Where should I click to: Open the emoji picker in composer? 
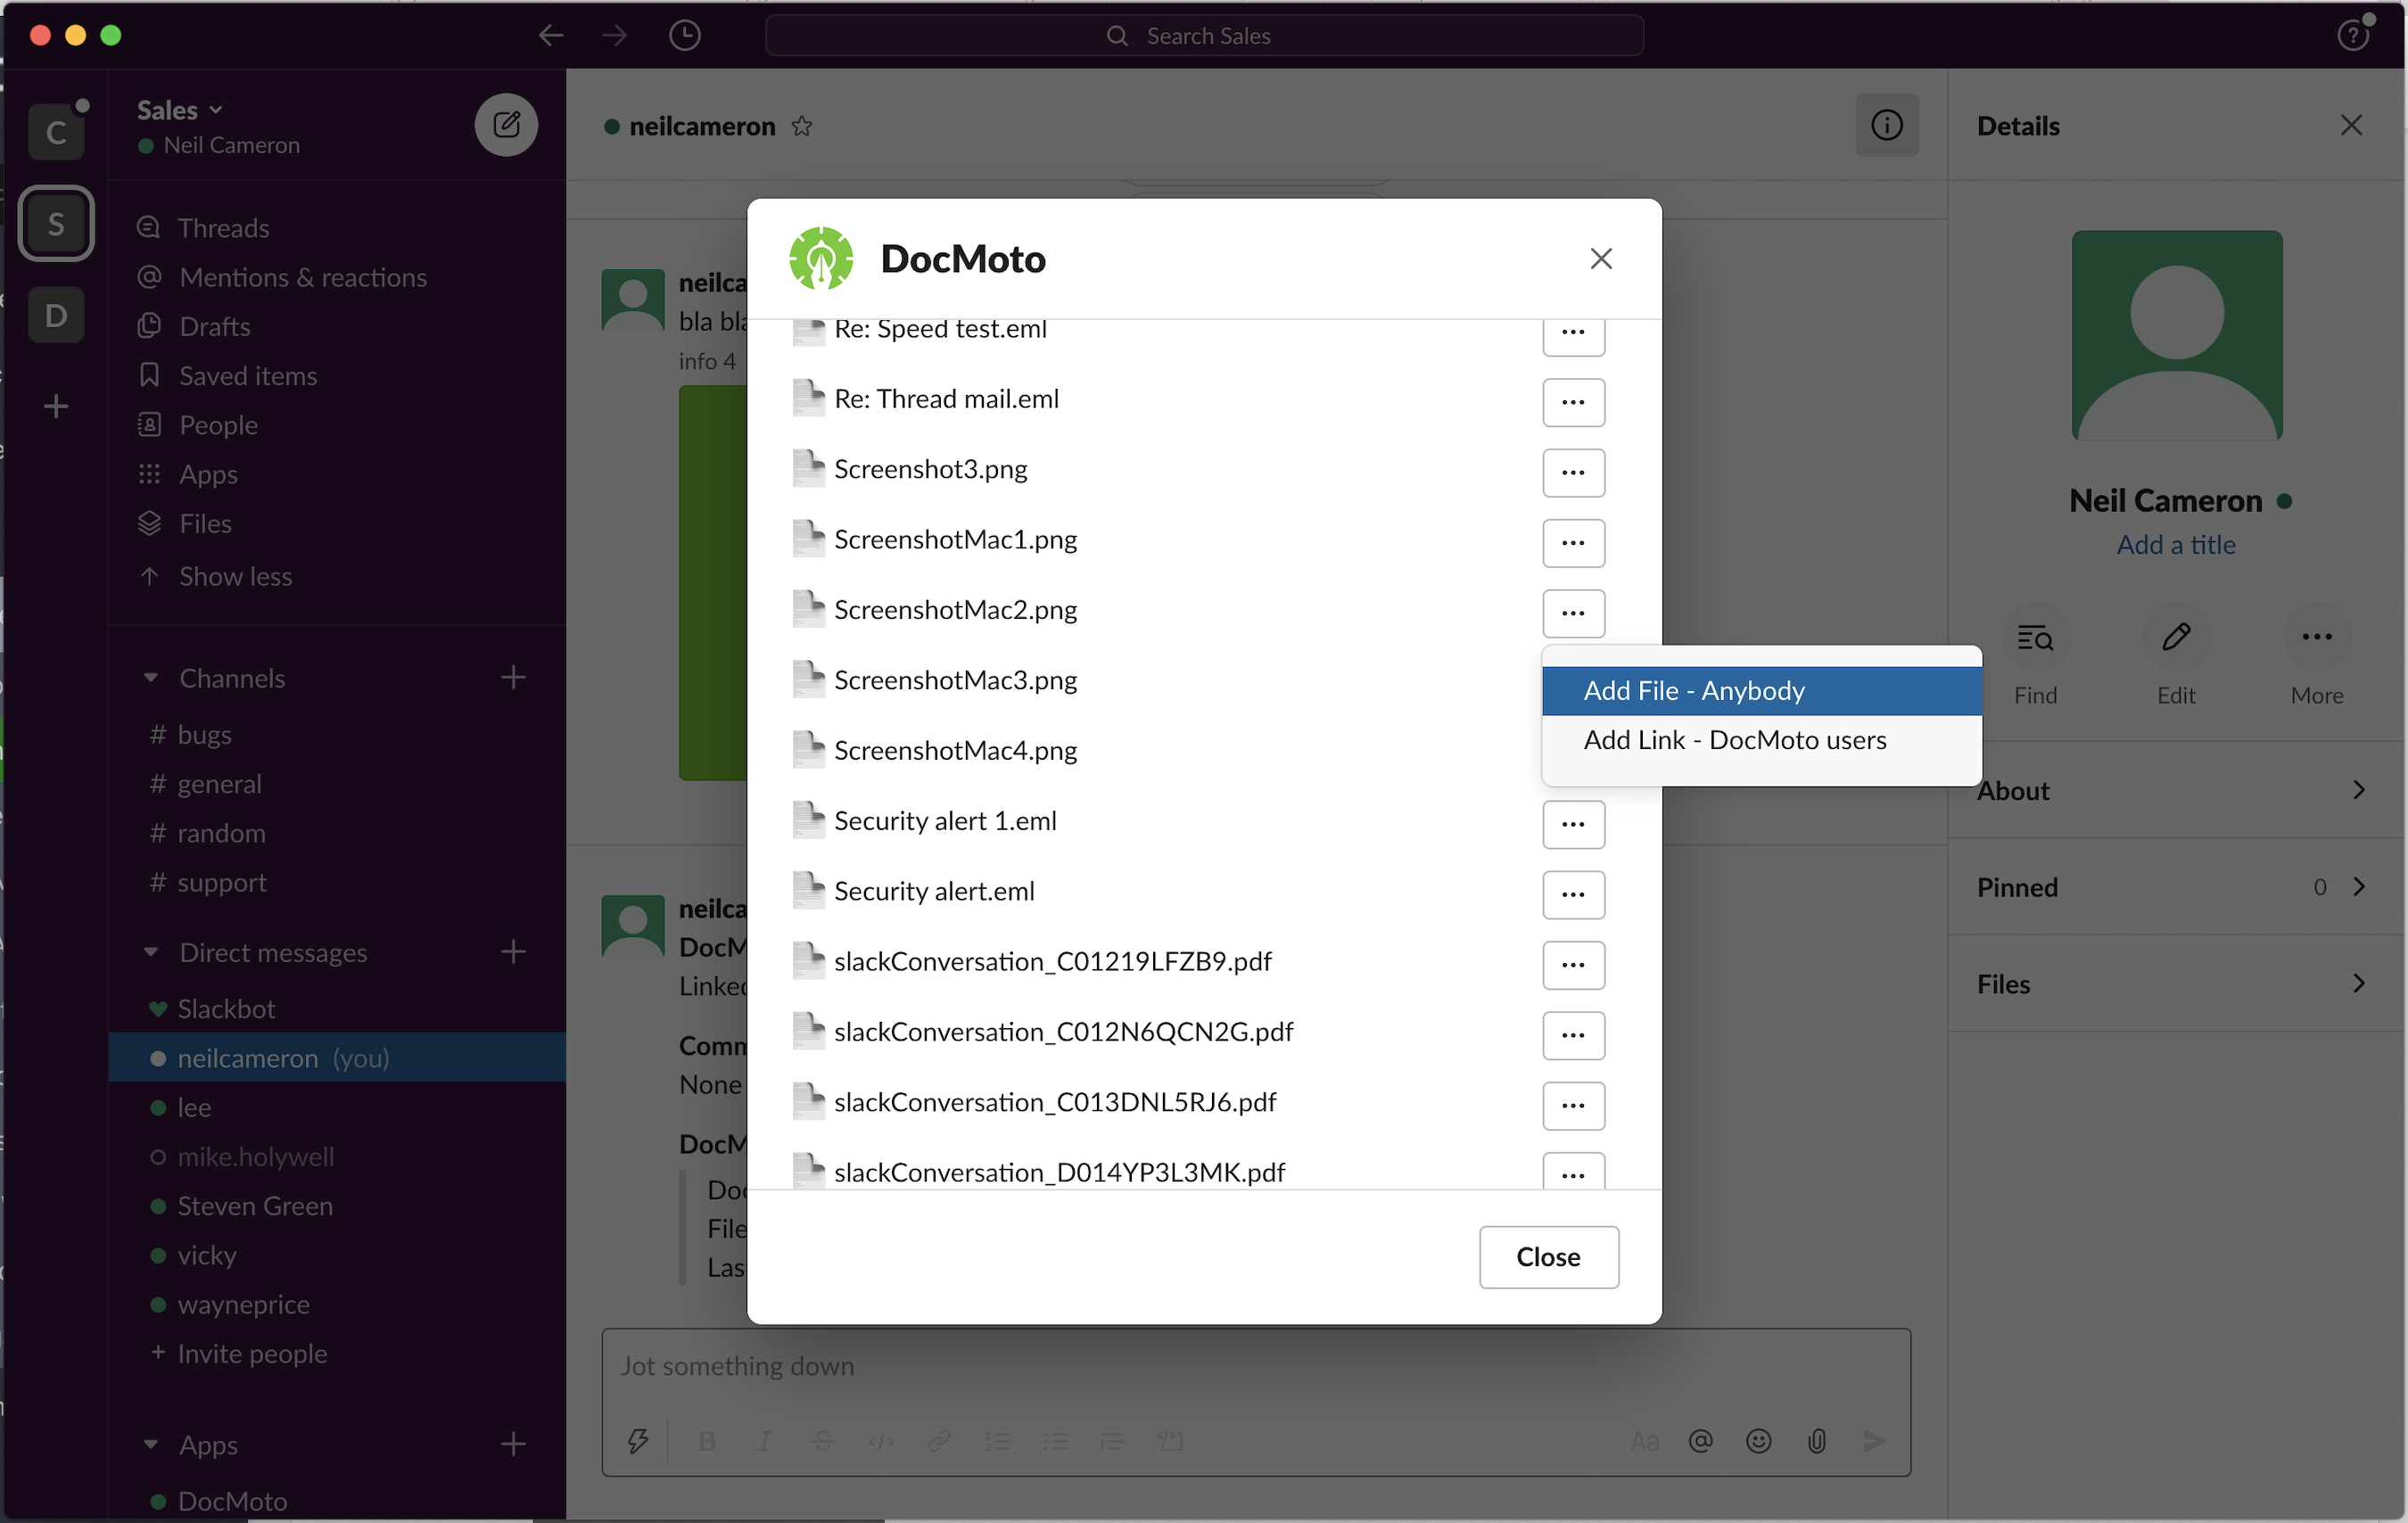tap(1758, 1441)
